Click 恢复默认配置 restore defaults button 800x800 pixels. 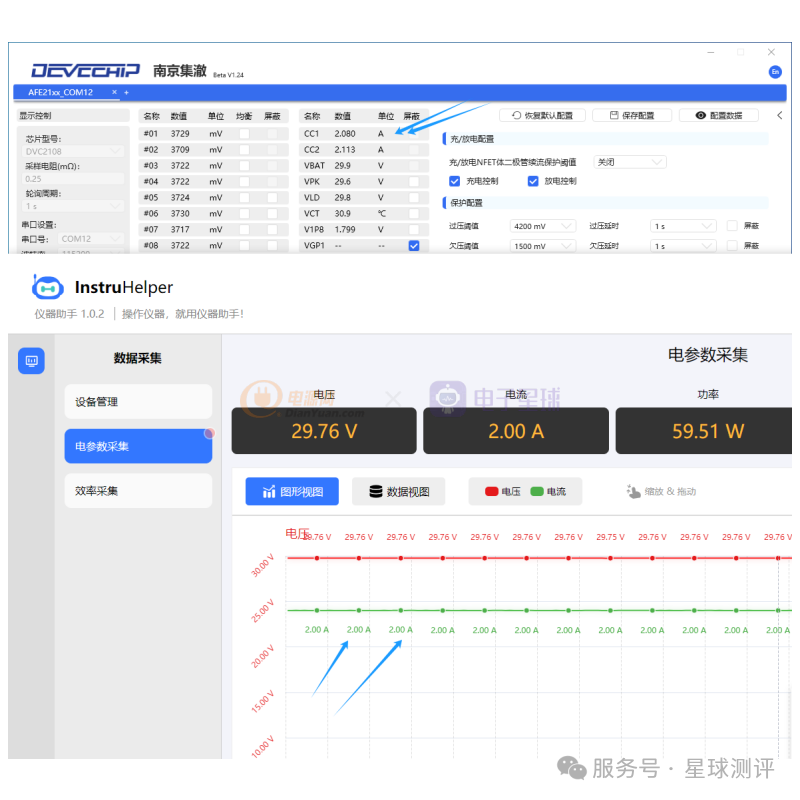pos(542,116)
